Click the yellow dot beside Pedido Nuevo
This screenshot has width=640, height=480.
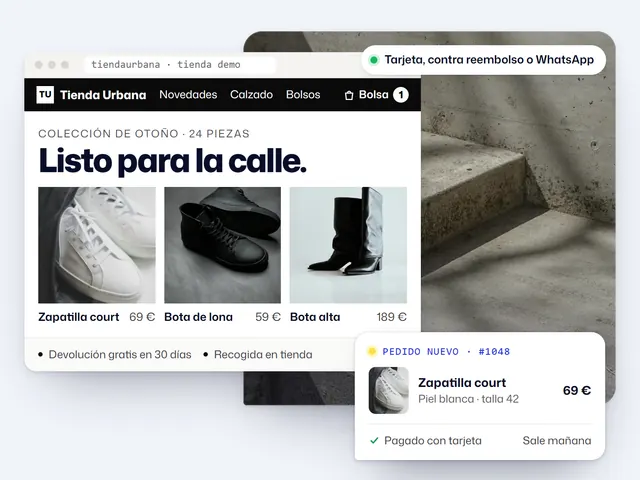[x=372, y=351]
